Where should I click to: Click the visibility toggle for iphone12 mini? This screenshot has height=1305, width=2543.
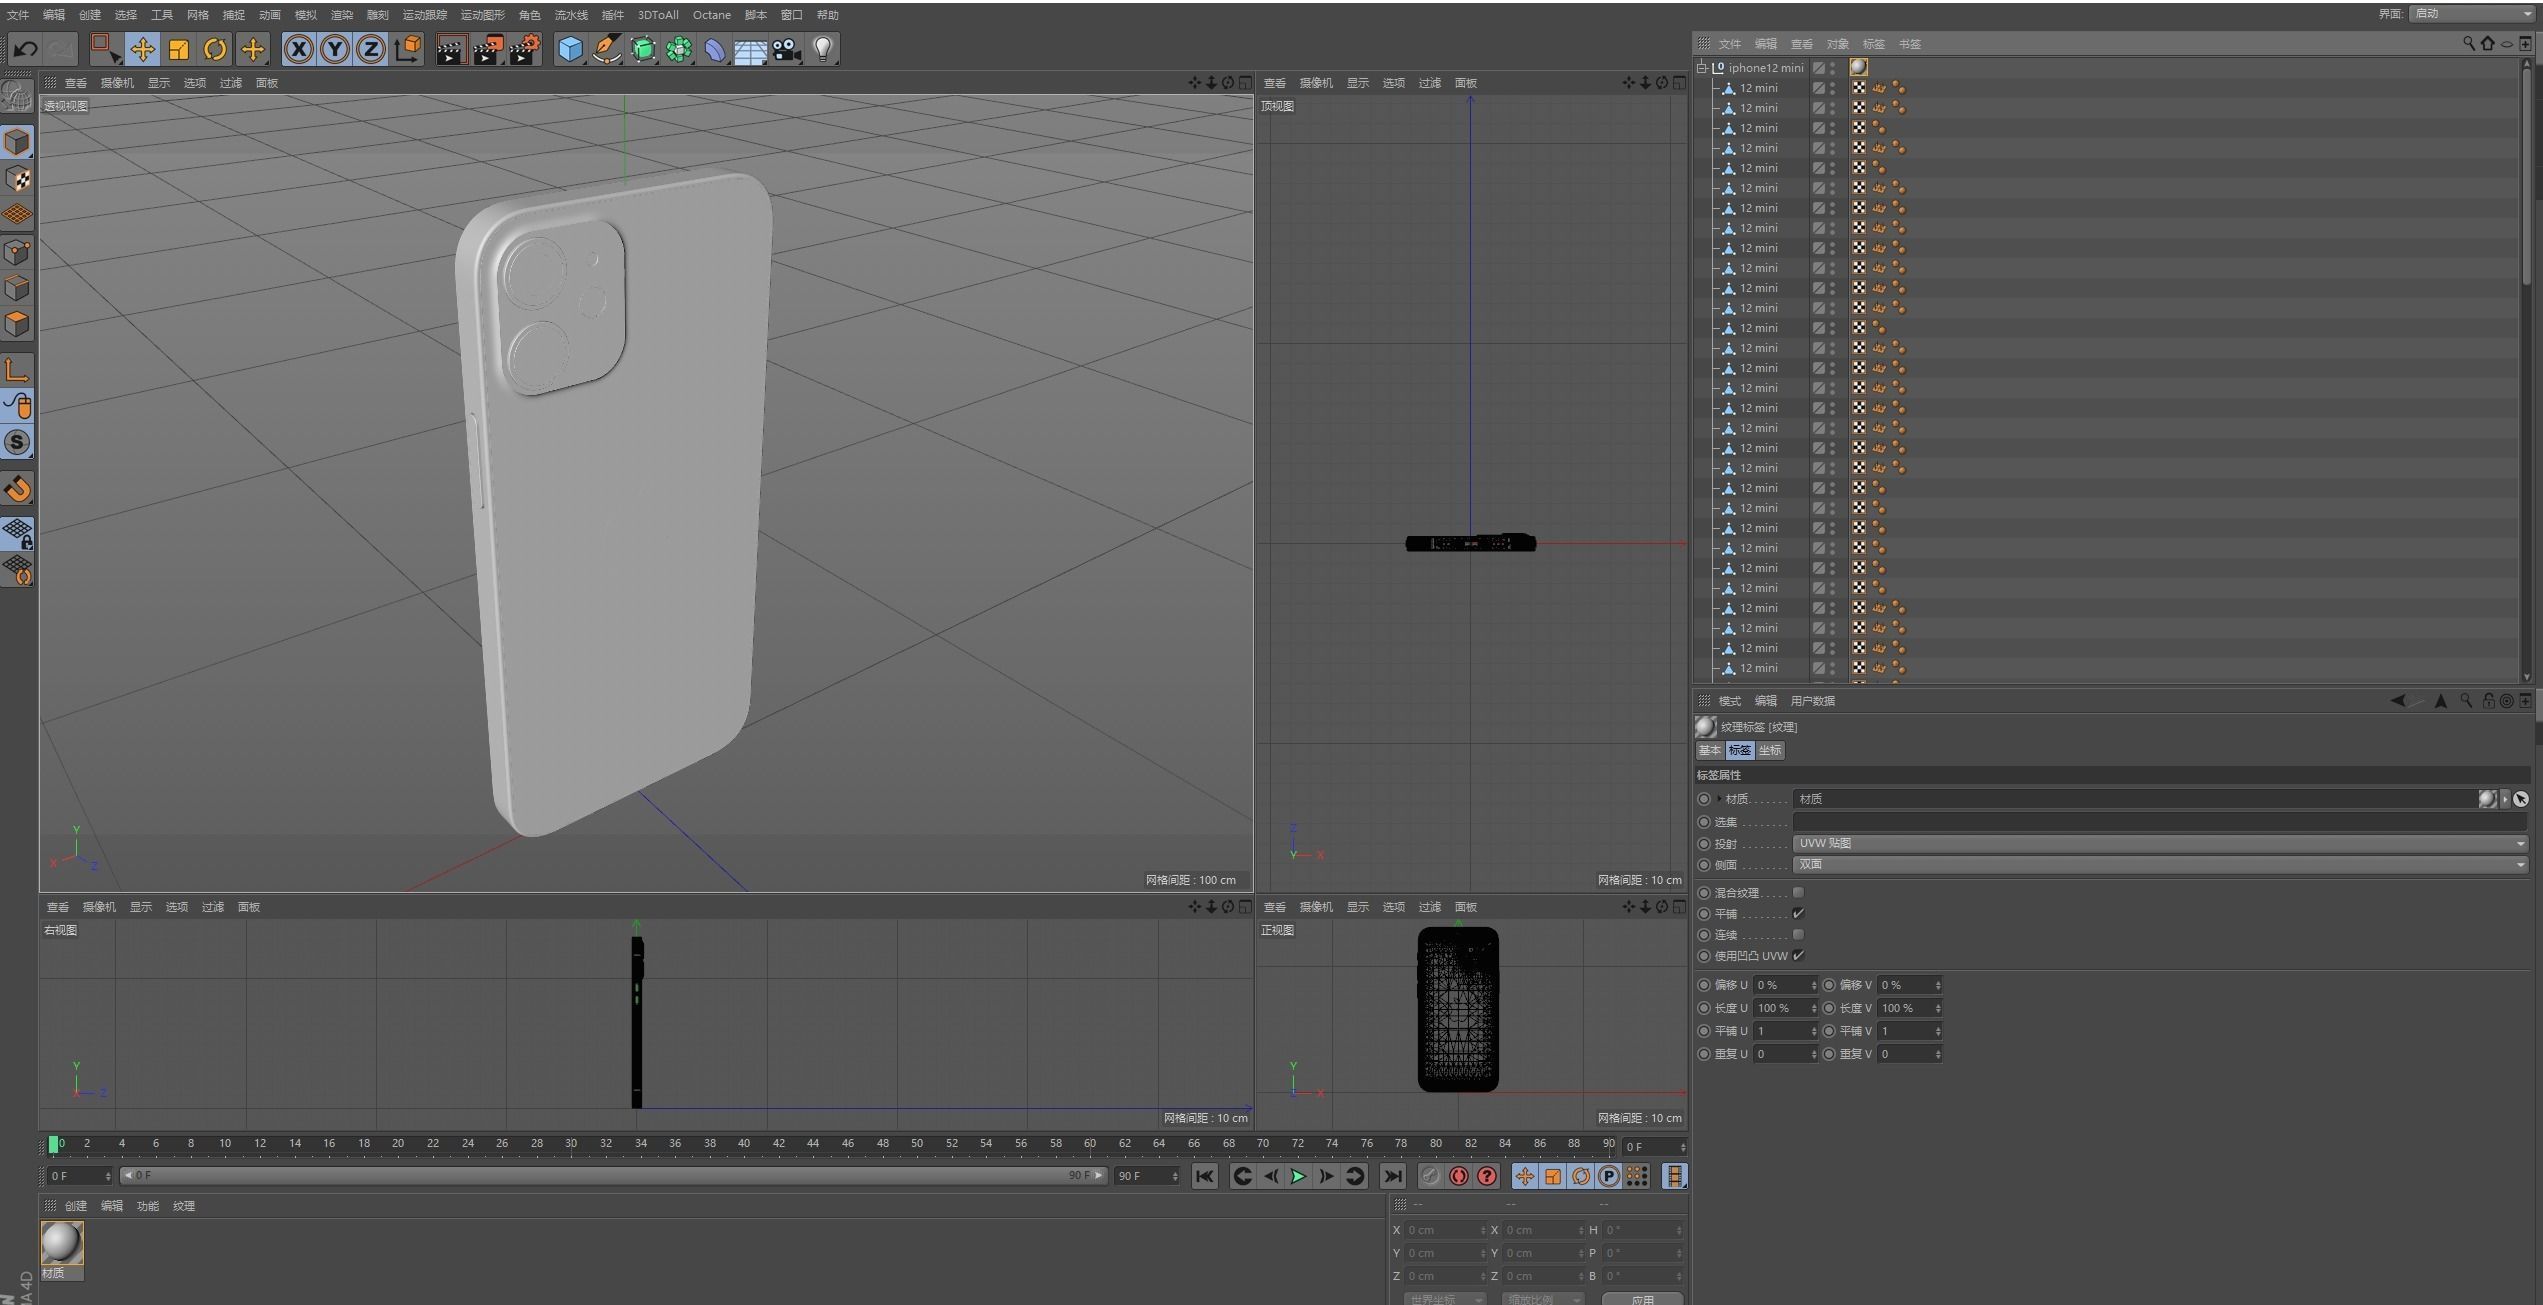click(x=1832, y=68)
